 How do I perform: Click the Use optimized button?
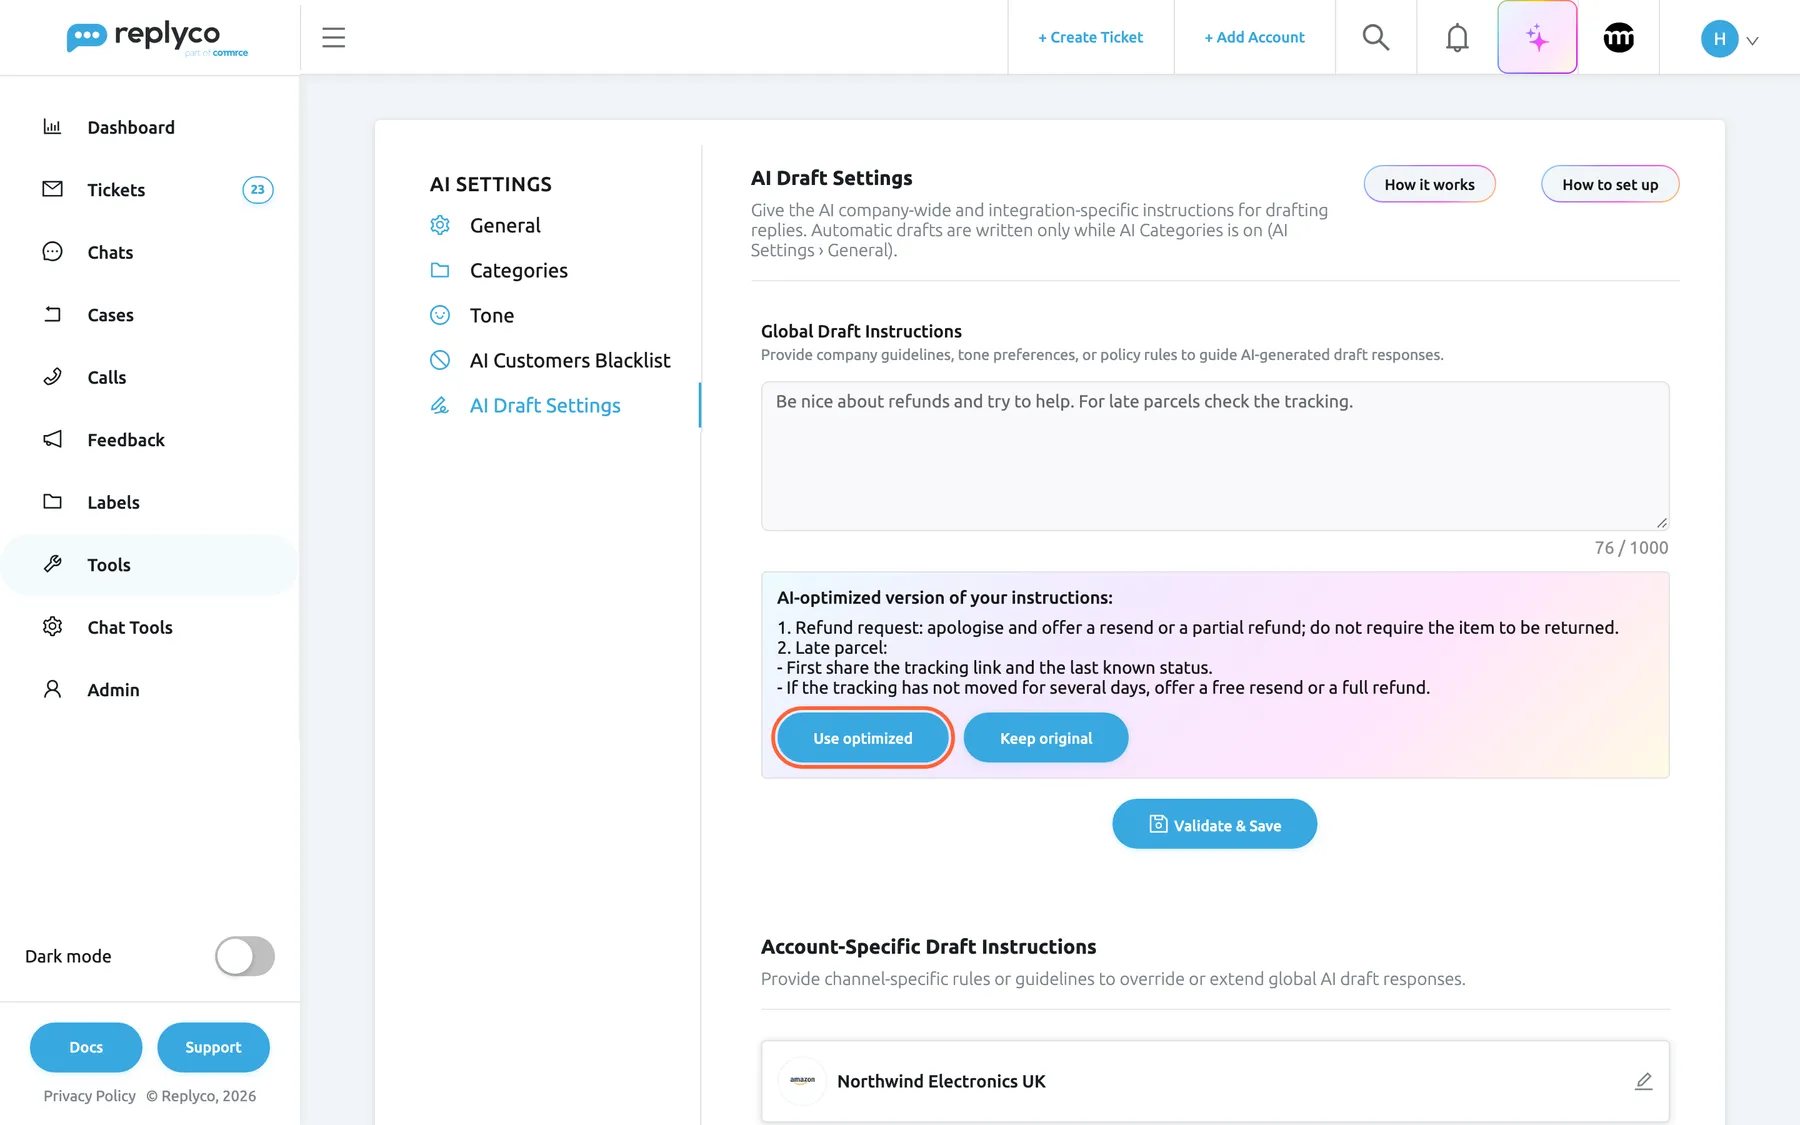pos(863,738)
